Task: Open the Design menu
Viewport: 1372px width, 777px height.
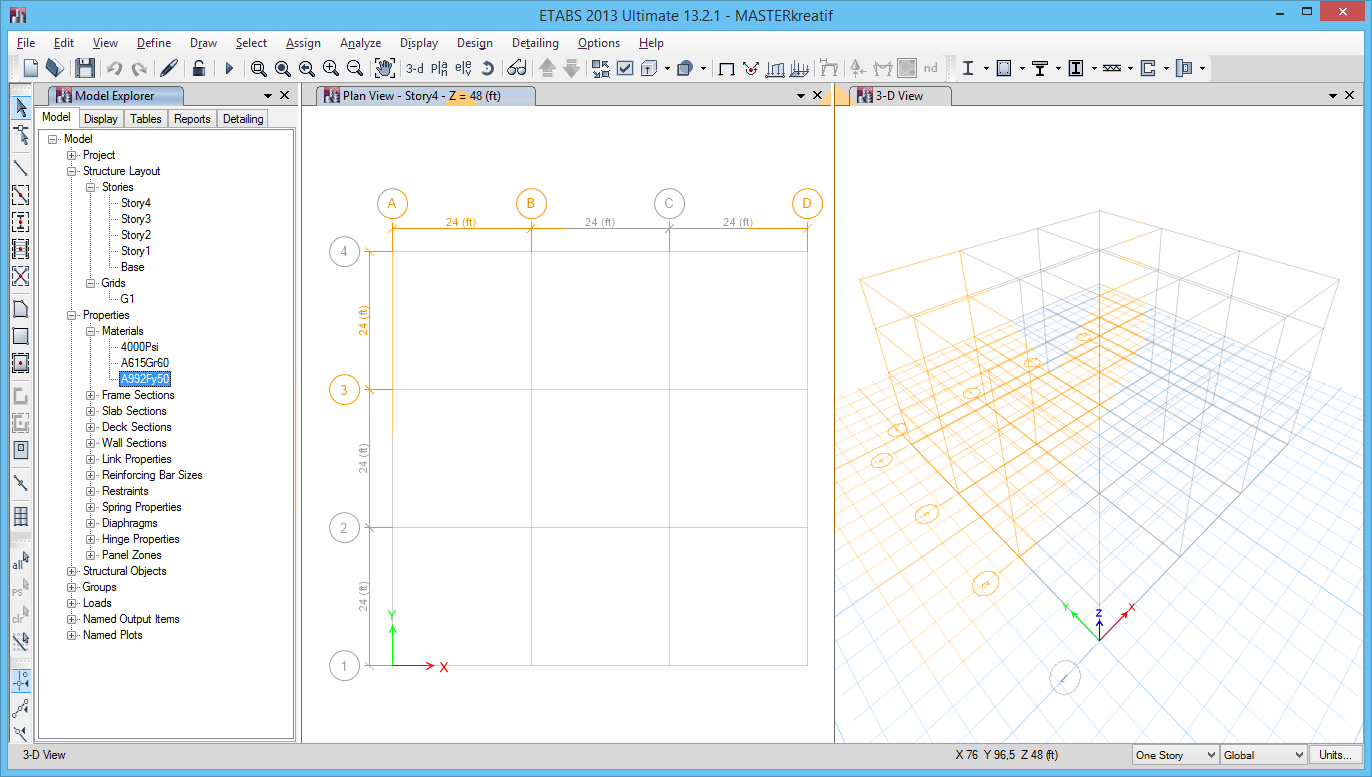Action: pos(475,43)
